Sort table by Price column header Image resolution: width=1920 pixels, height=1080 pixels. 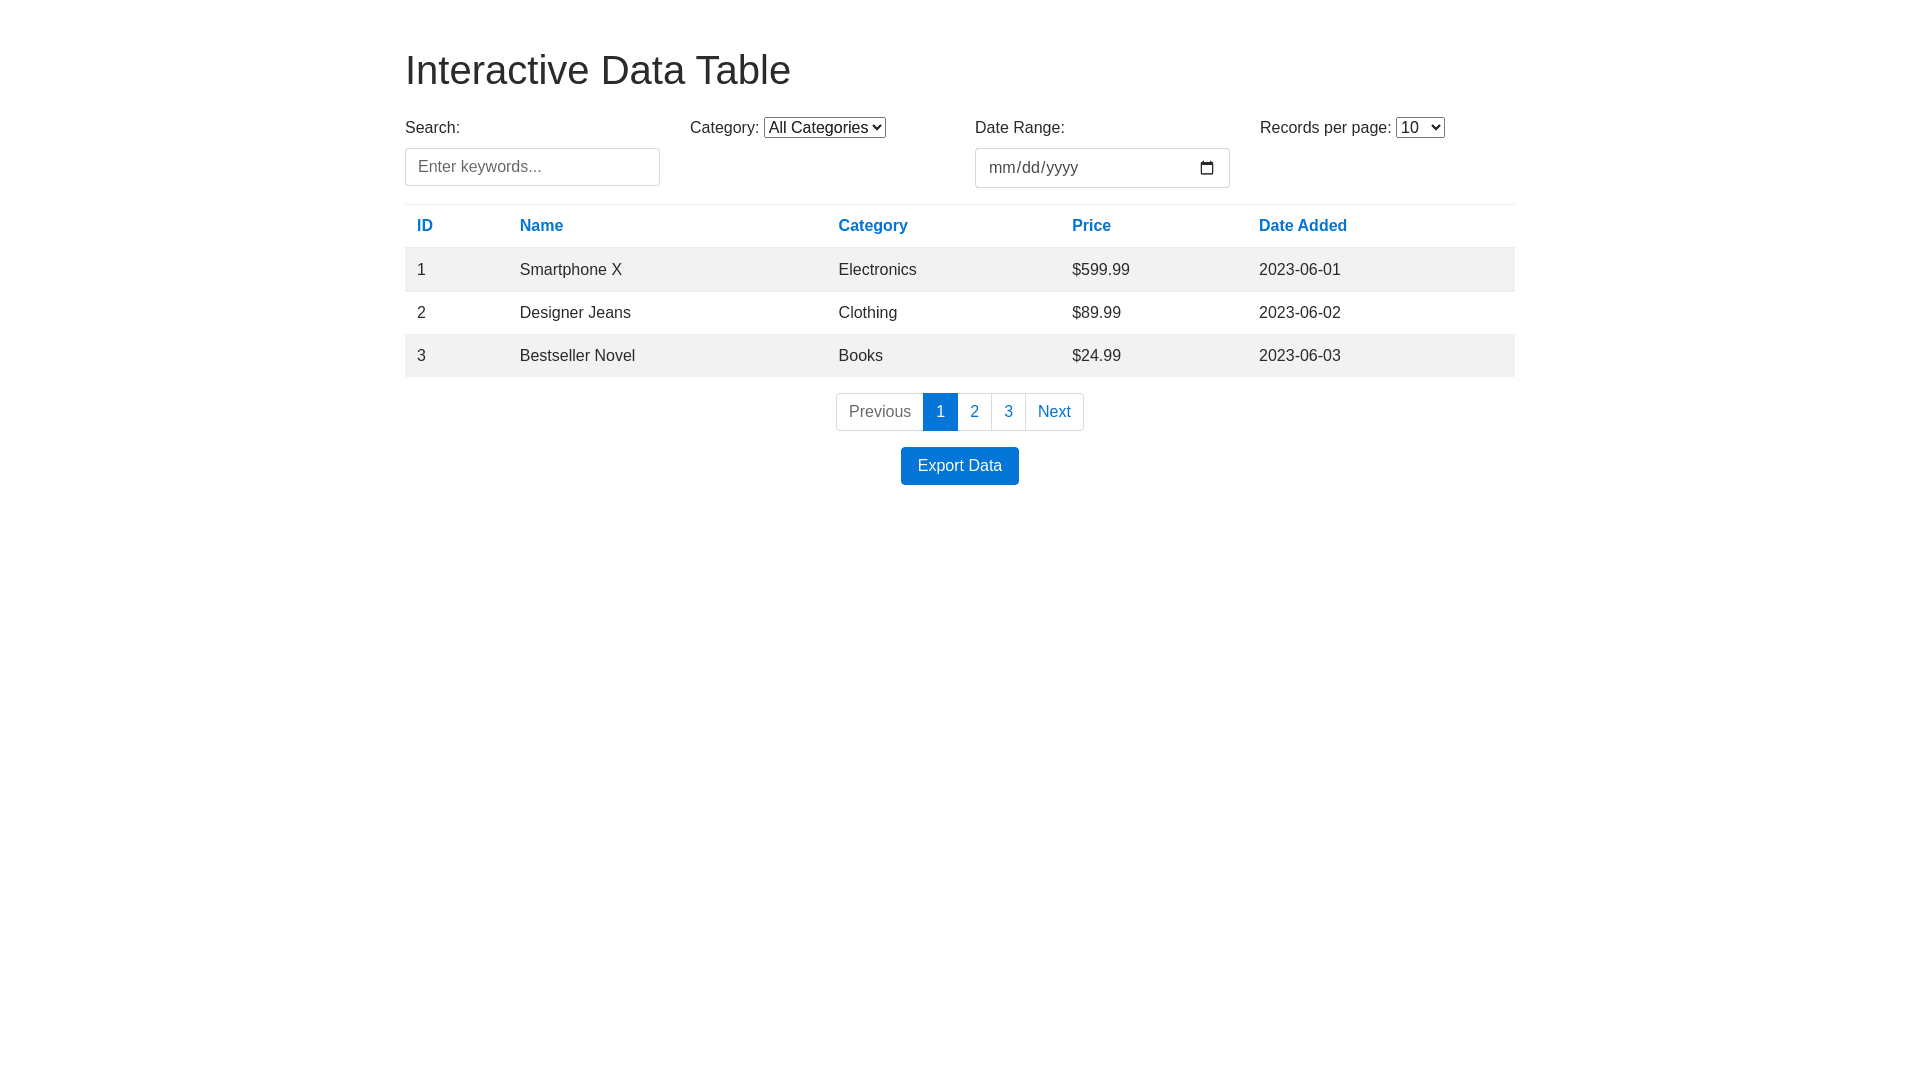pos(1091,226)
